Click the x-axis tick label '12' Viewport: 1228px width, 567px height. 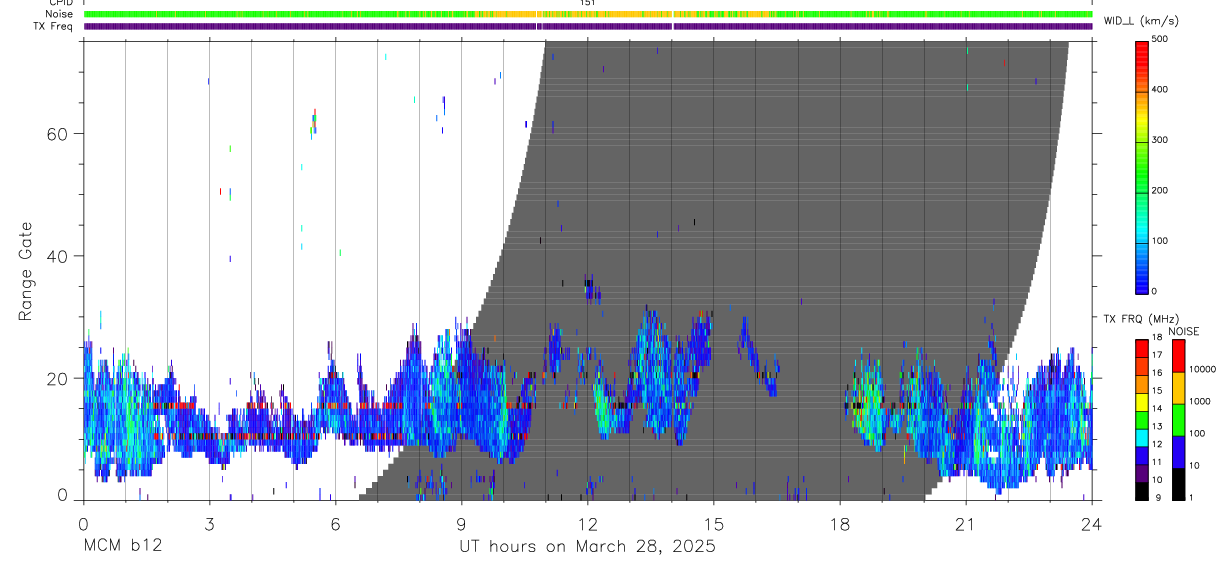[x=587, y=523]
